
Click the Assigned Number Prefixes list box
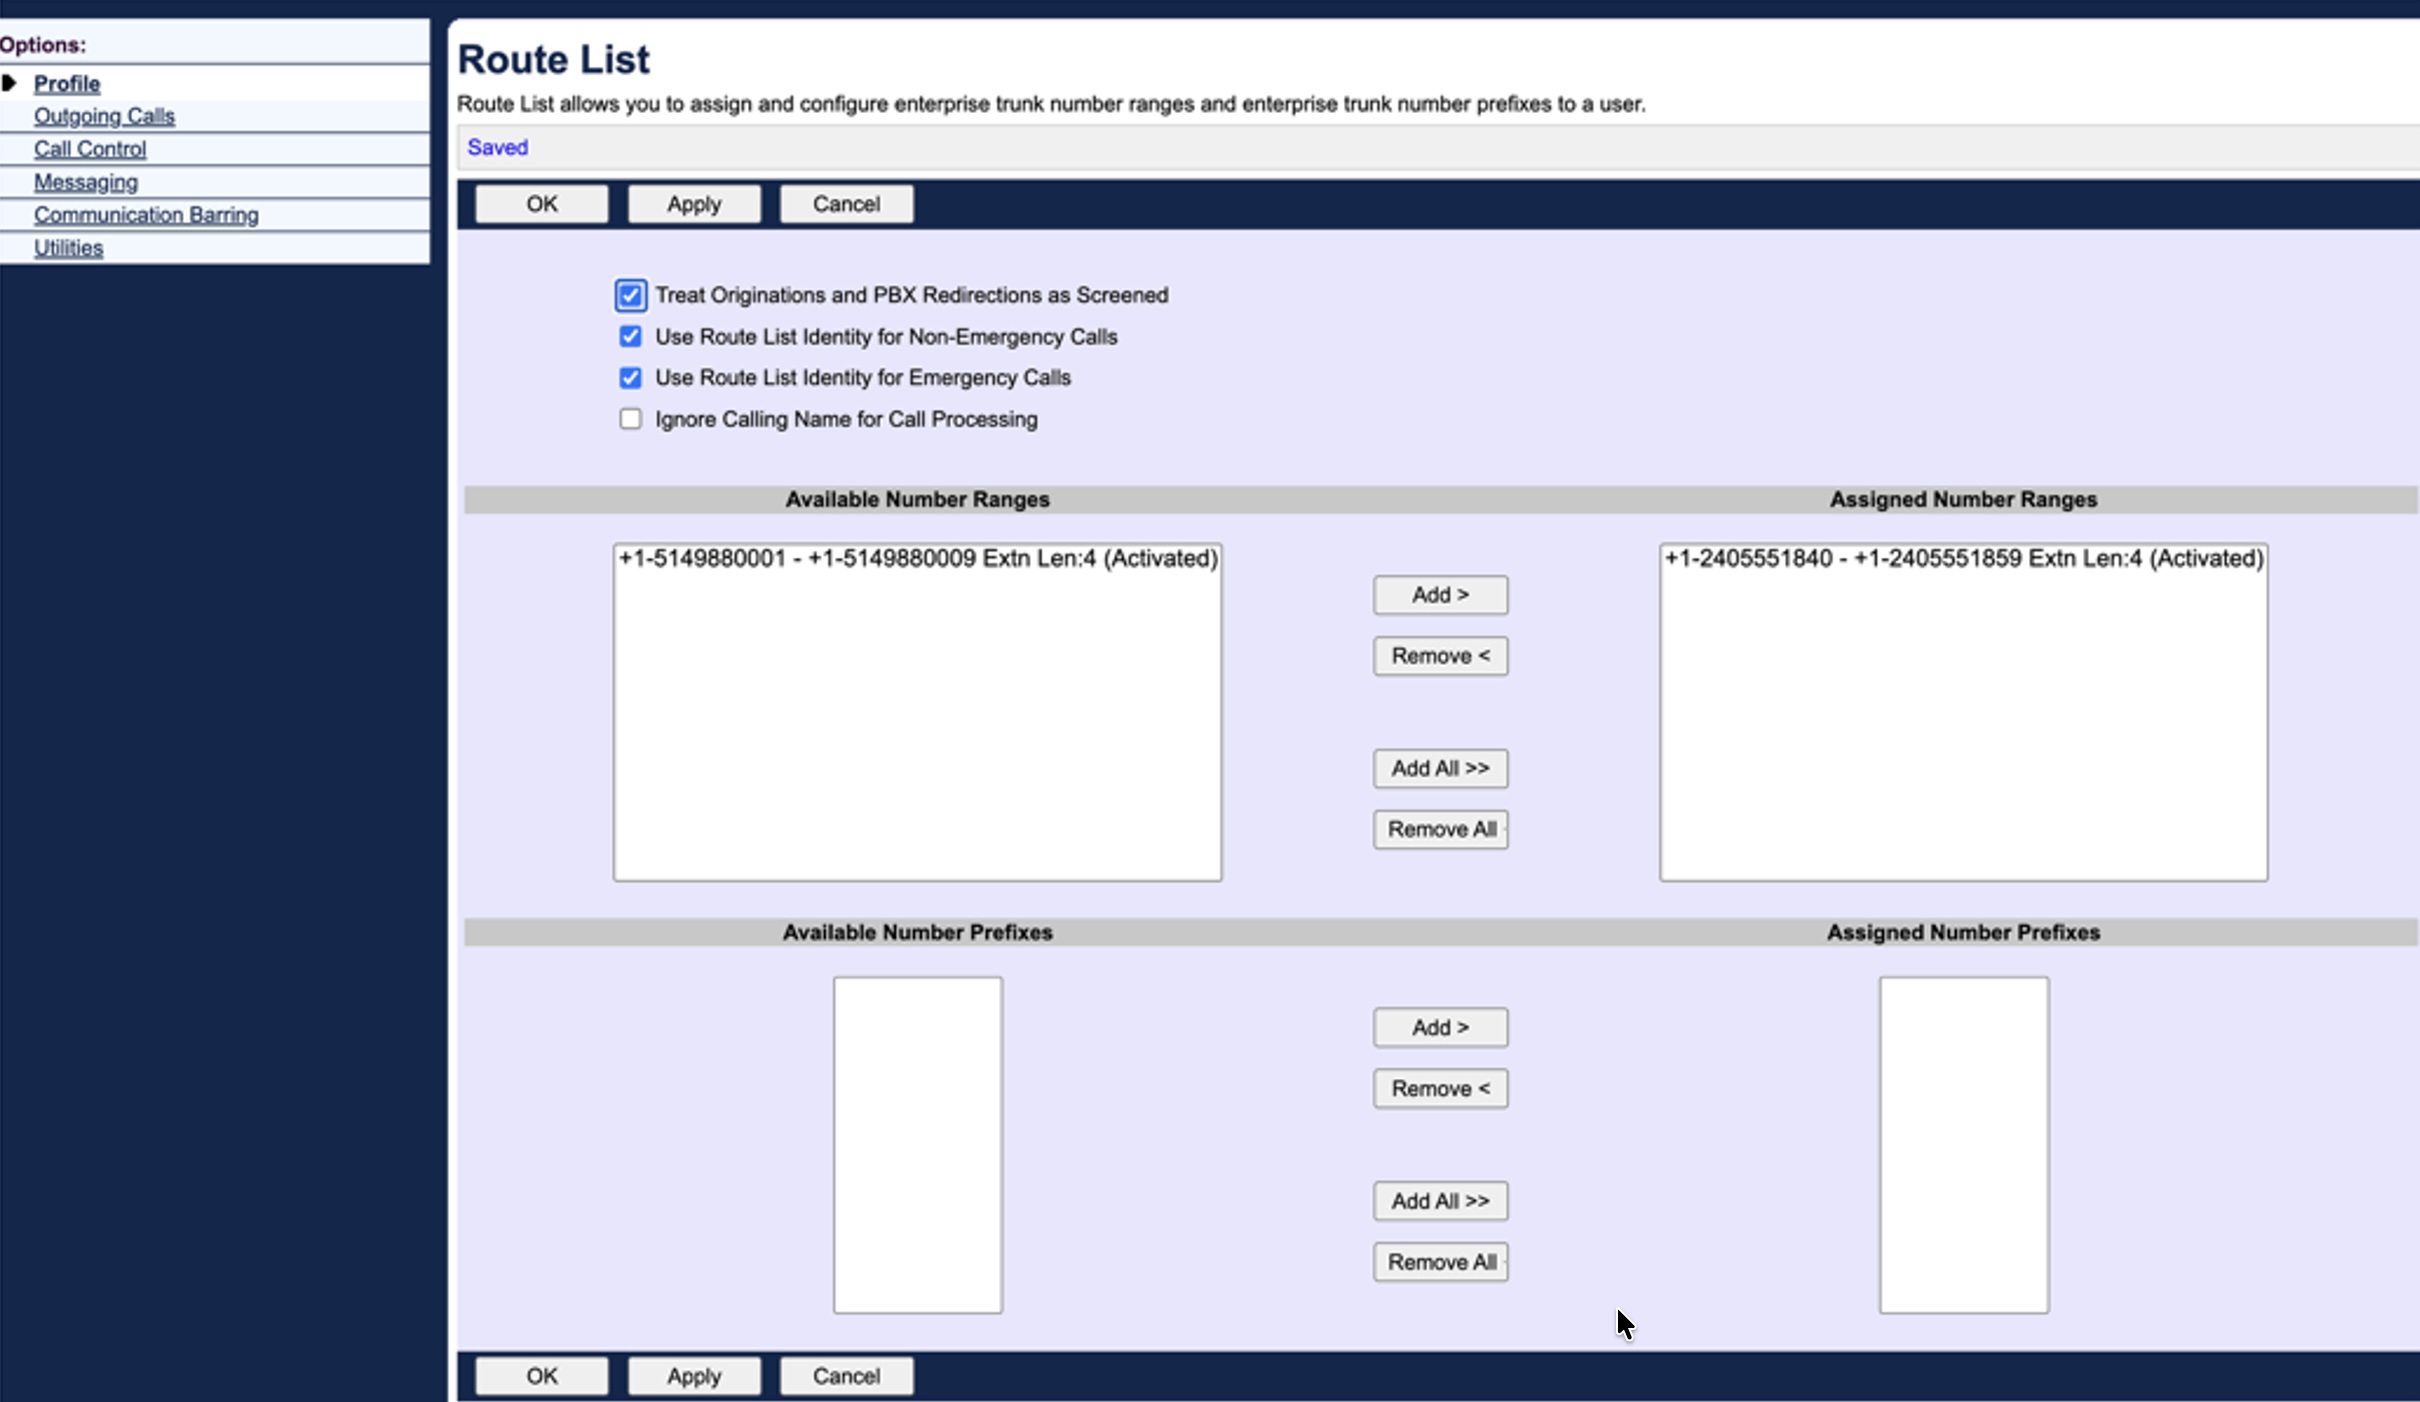[1964, 1145]
